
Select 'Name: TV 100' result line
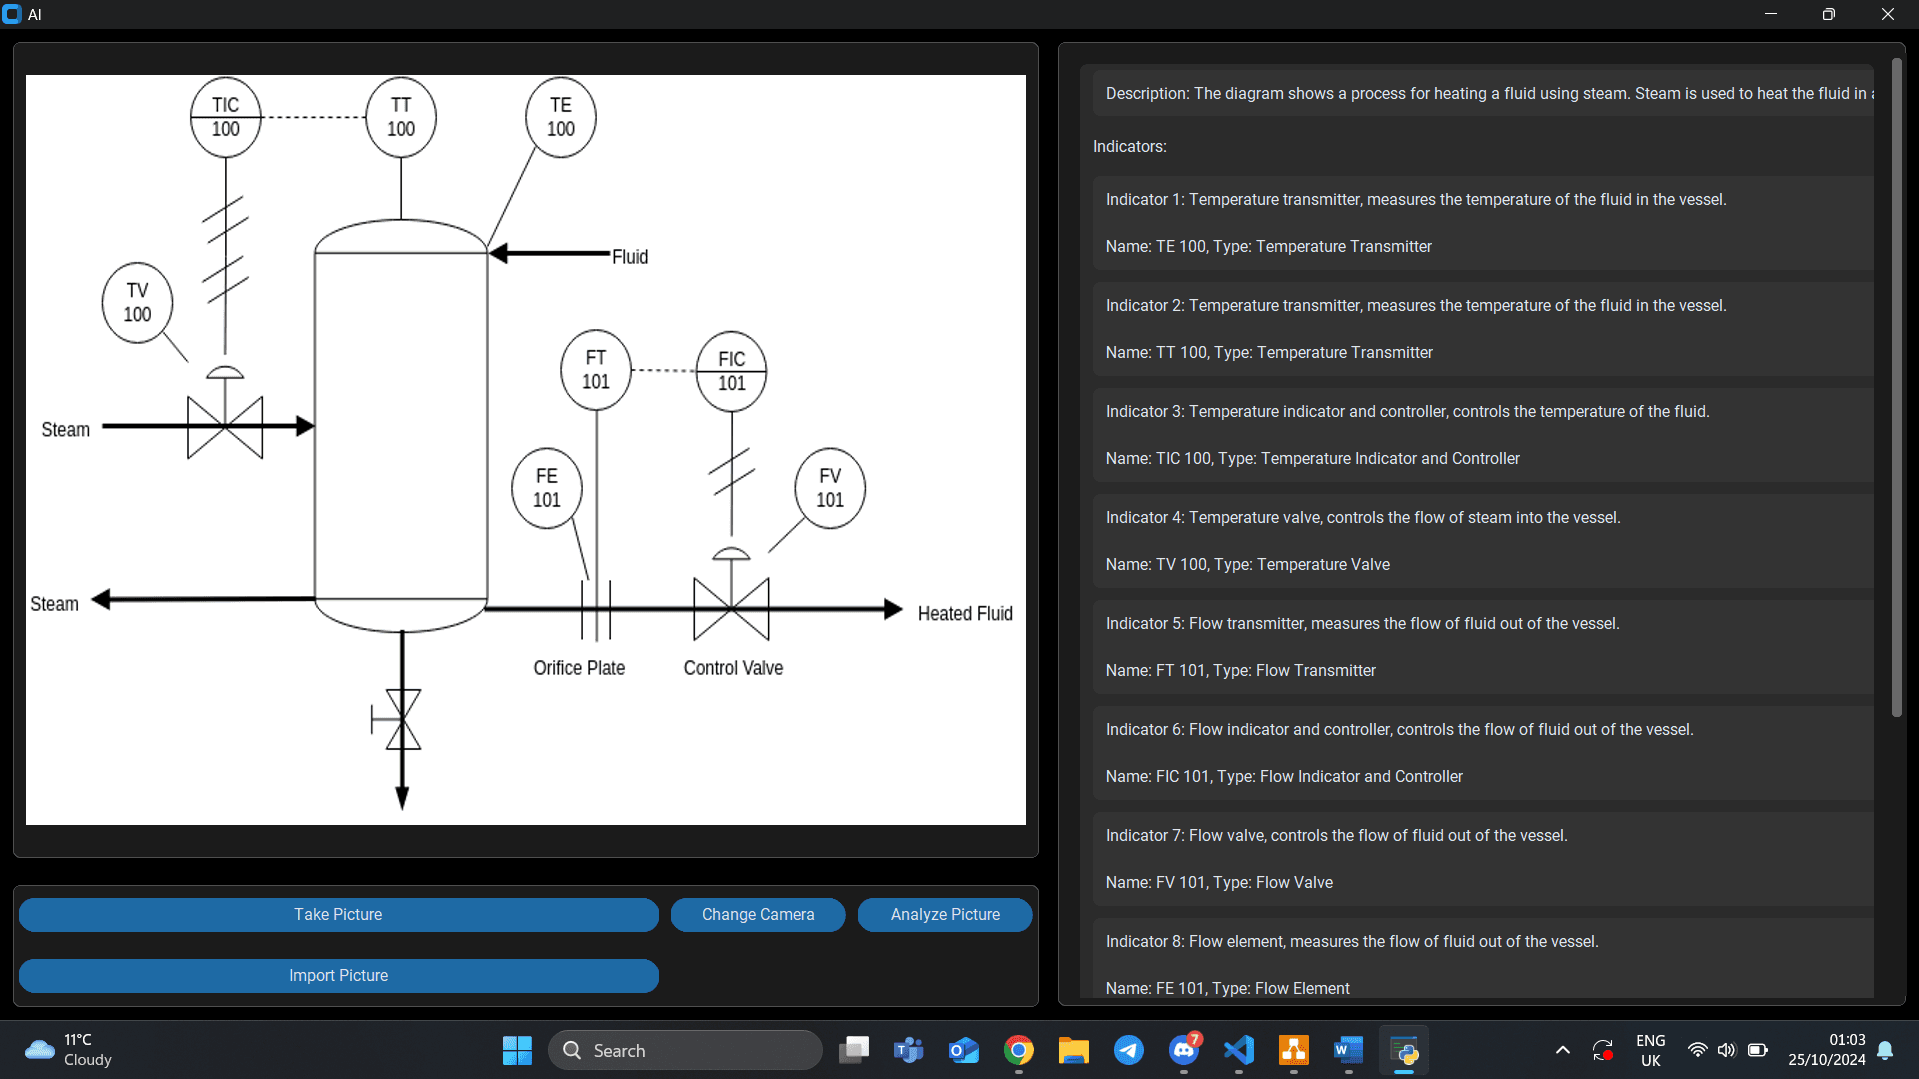click(x=1248, y=564)
